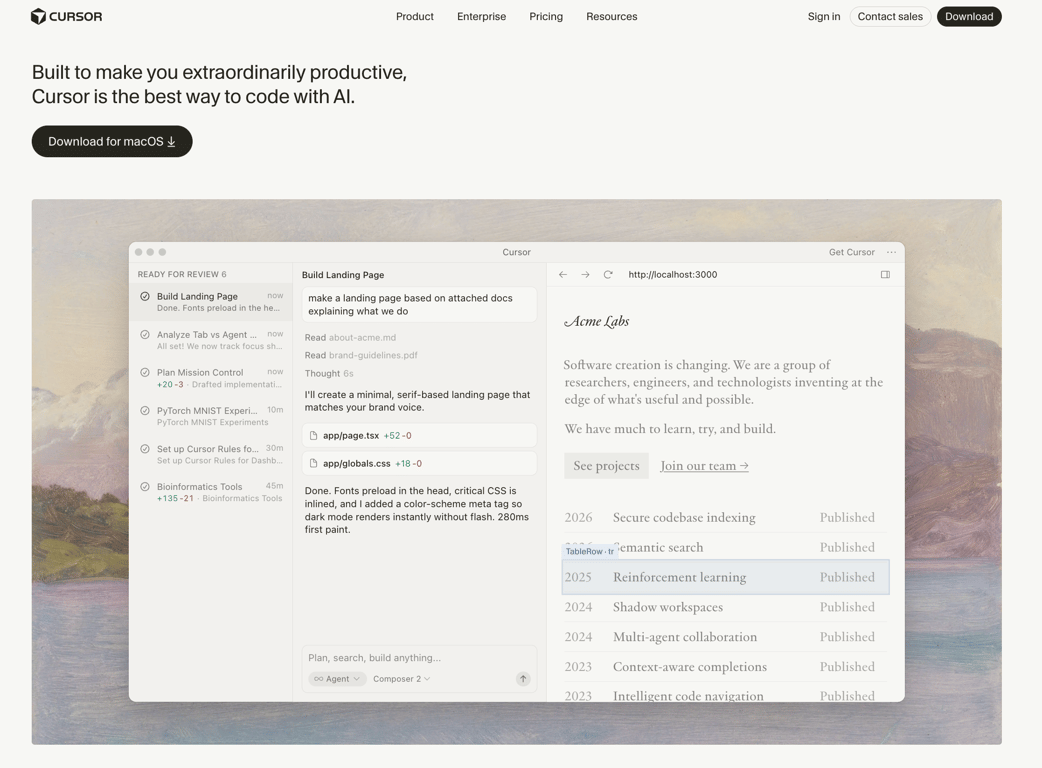Image resolution: width=1042 pixels, height=768 pixels.
Task: Click the browser back arrow
Action: point(562,273)
